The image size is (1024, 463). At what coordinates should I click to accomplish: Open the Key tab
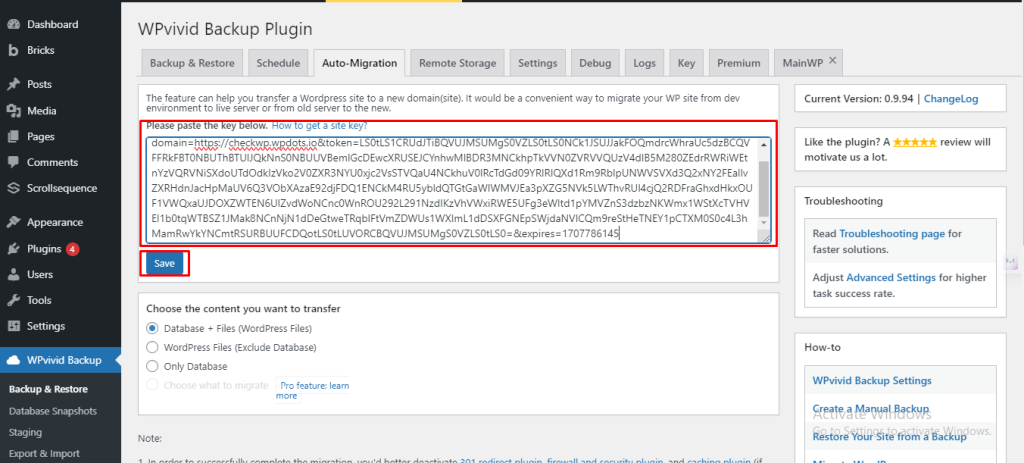coord(686,63)
